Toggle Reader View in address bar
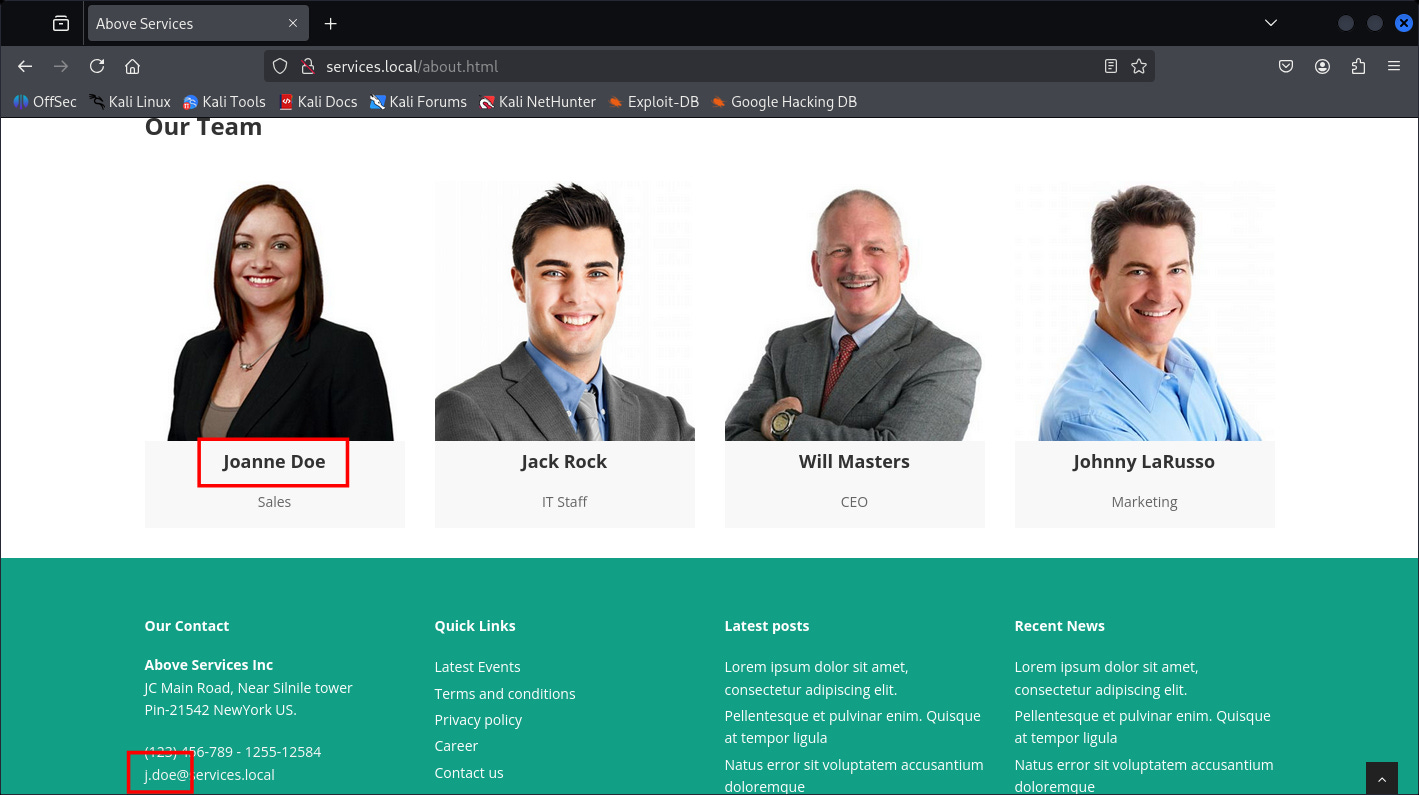 (1111, 66)
